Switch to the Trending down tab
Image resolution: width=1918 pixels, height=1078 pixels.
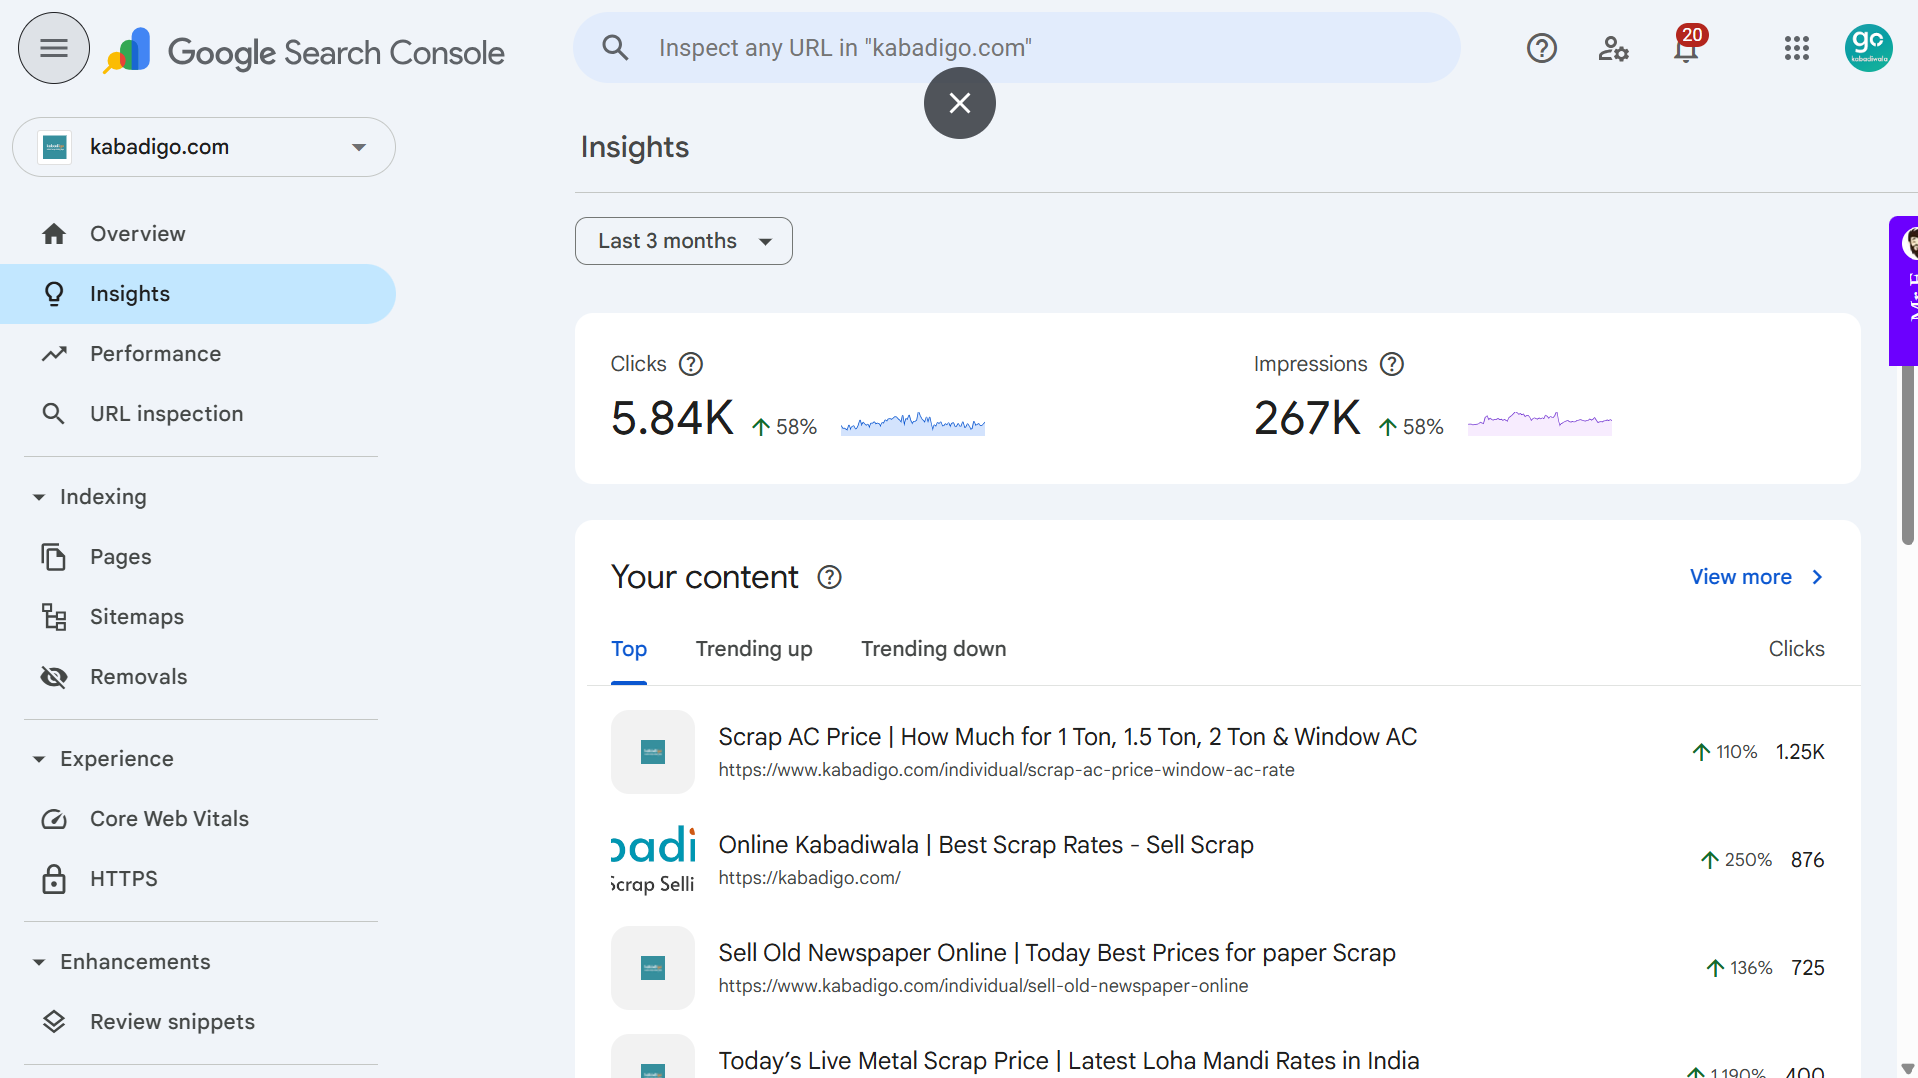(932, 649)
